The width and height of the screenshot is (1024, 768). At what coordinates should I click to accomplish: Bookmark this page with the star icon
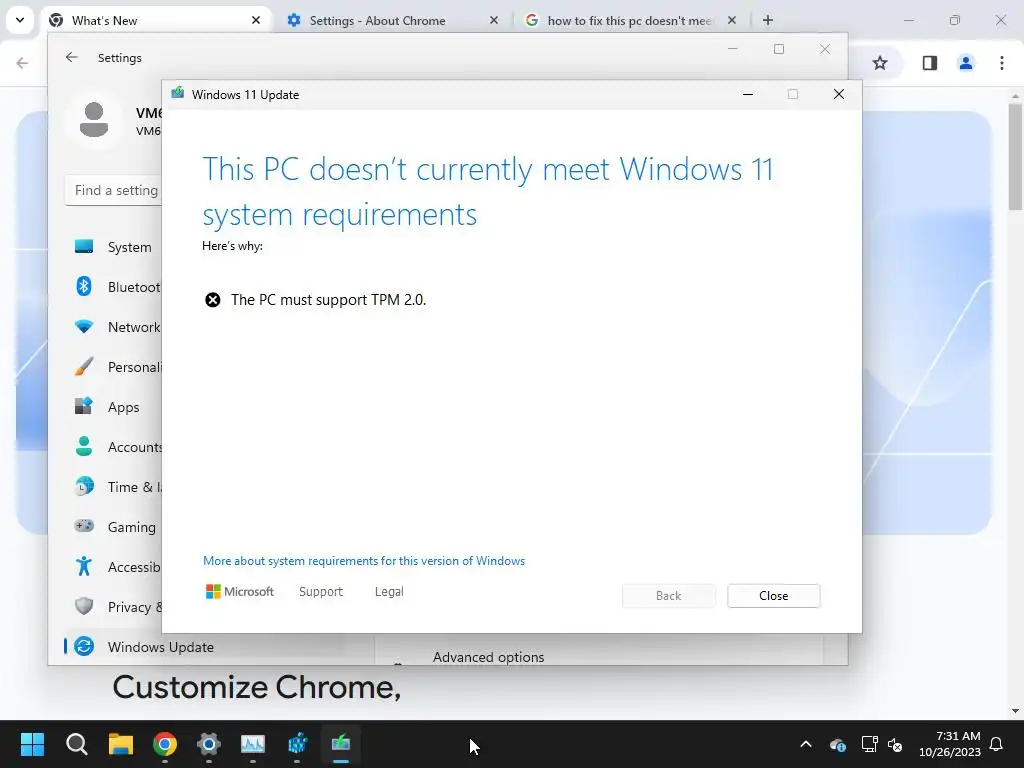[880, 63]
